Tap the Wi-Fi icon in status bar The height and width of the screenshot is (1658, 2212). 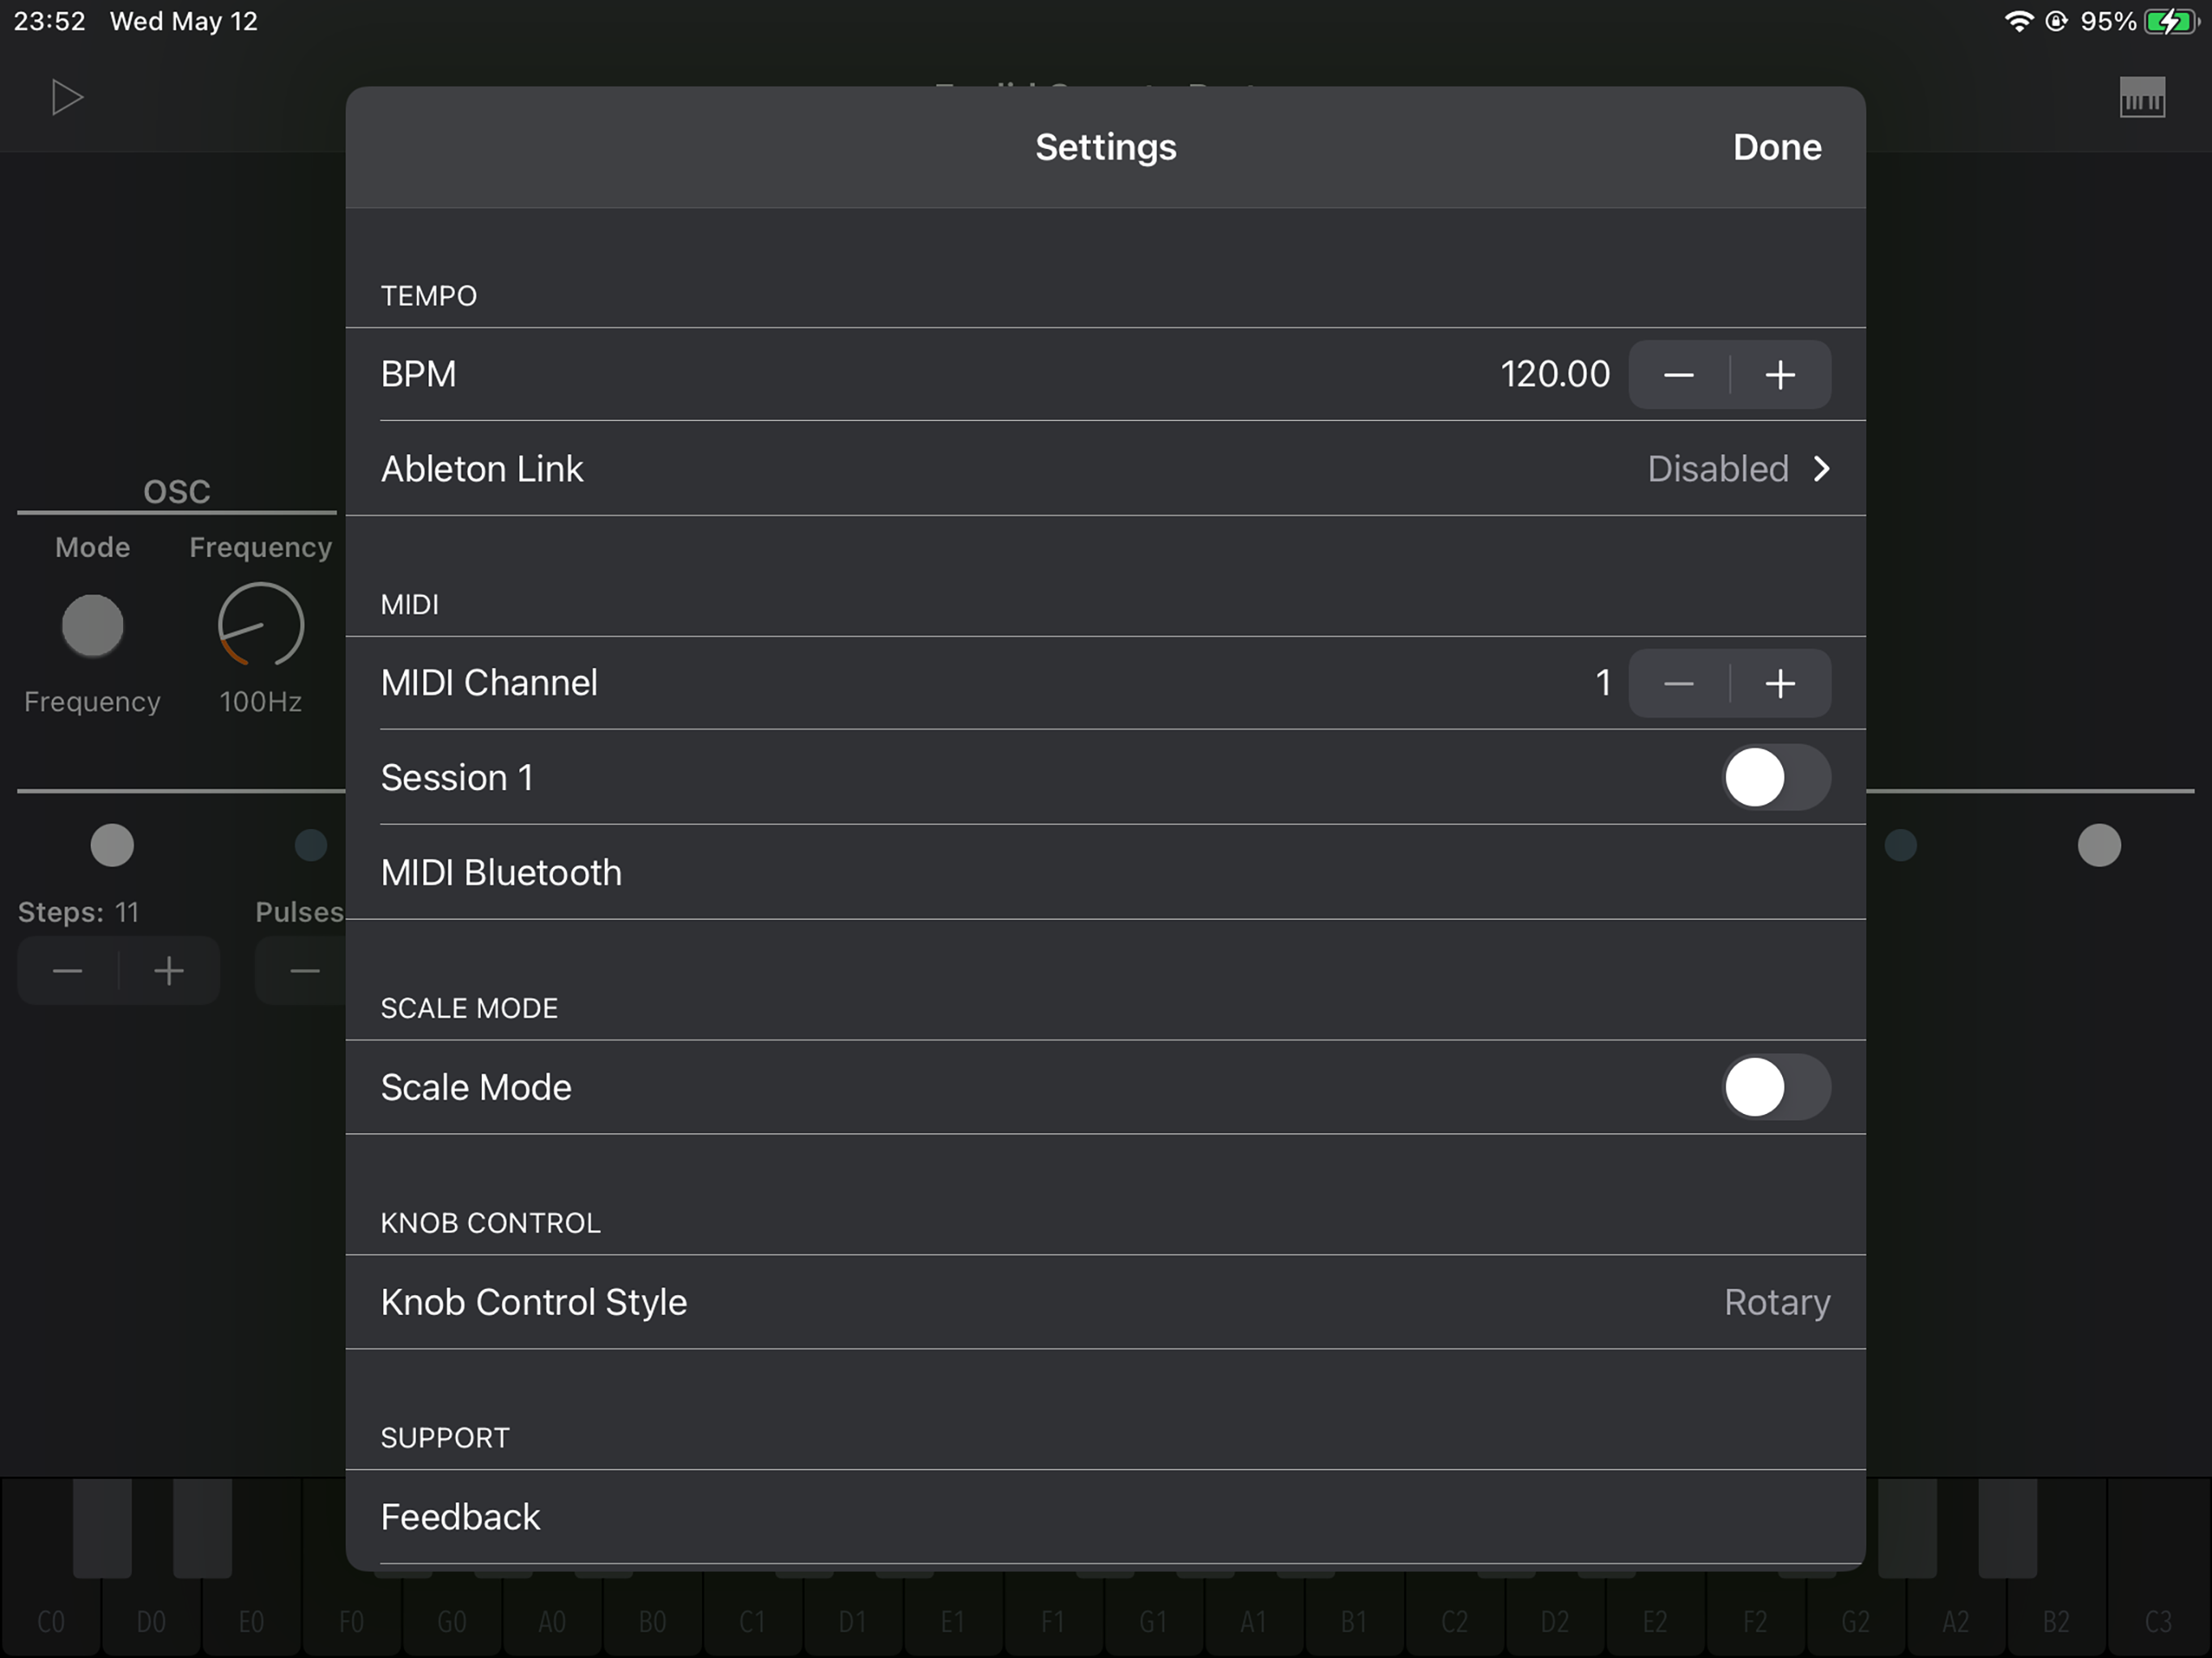(x=2019, y=22)
